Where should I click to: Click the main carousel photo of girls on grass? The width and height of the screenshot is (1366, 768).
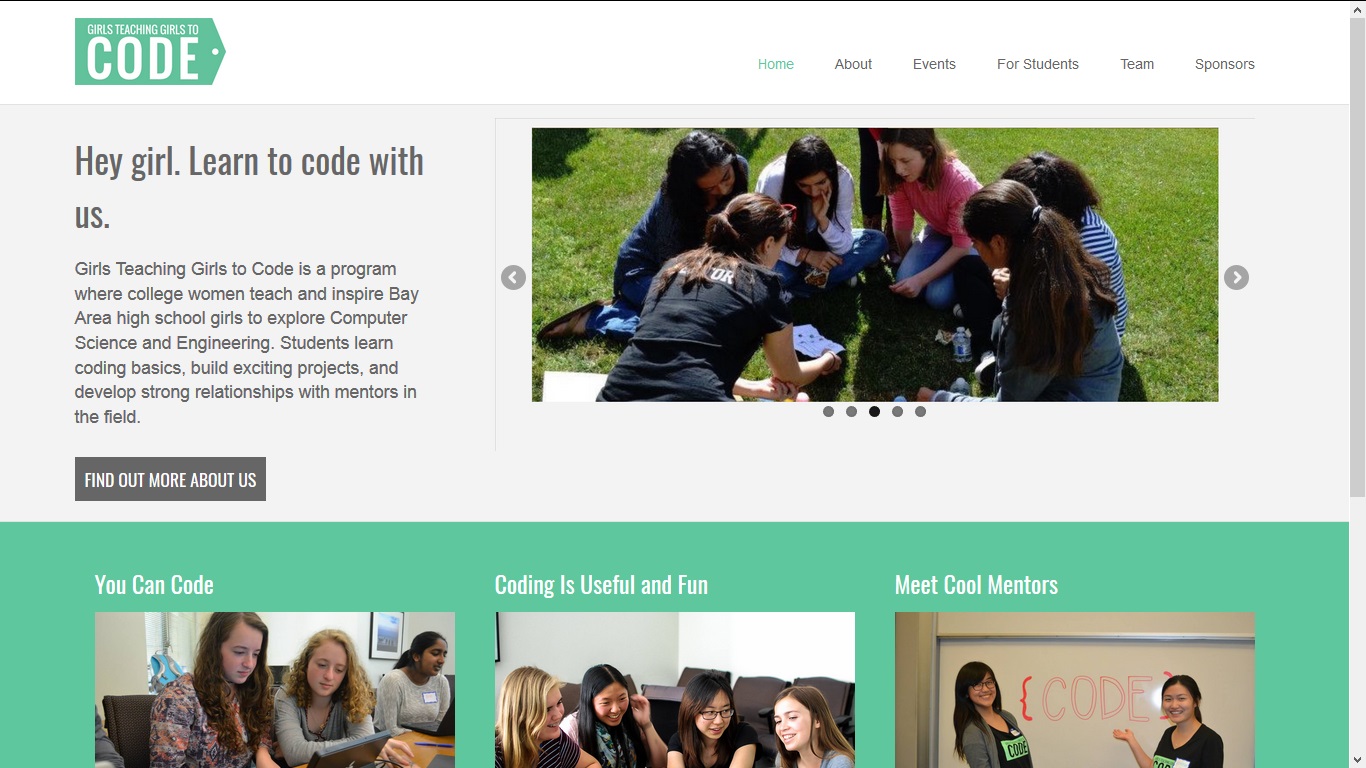click(875, 265)
